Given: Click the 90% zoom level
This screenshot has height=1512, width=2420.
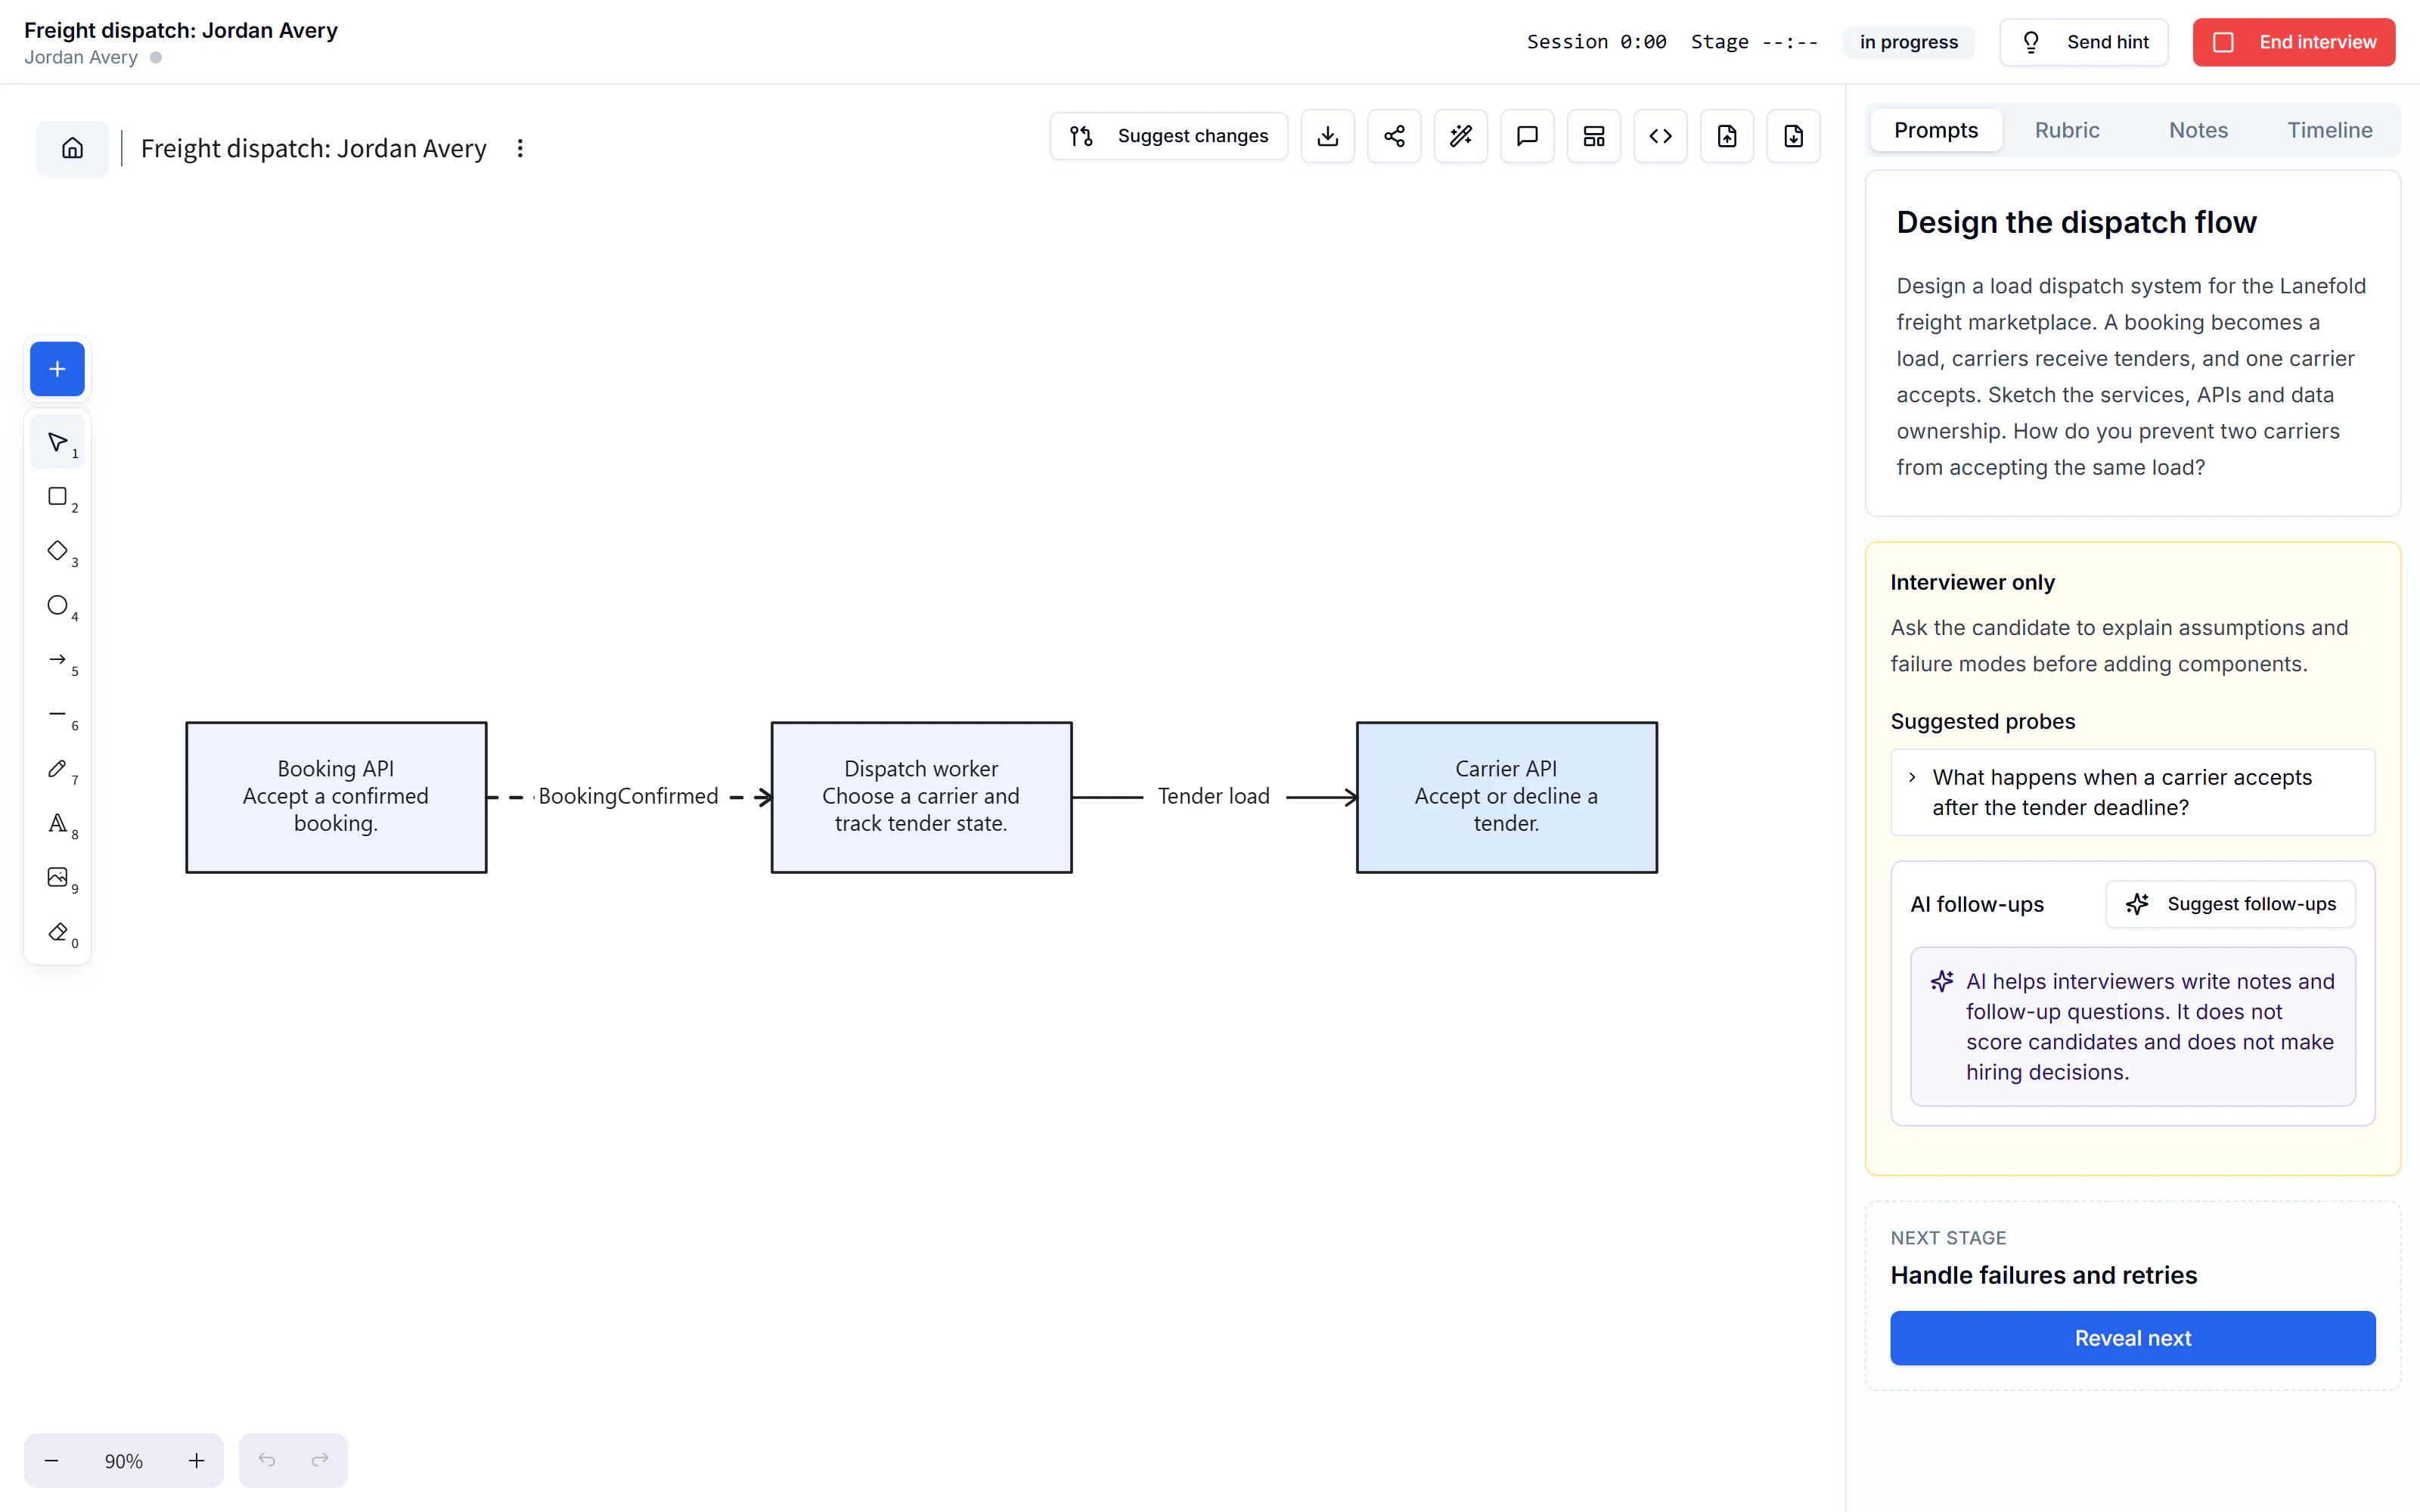Looking at the screenshot, I should pos(124,1461).
